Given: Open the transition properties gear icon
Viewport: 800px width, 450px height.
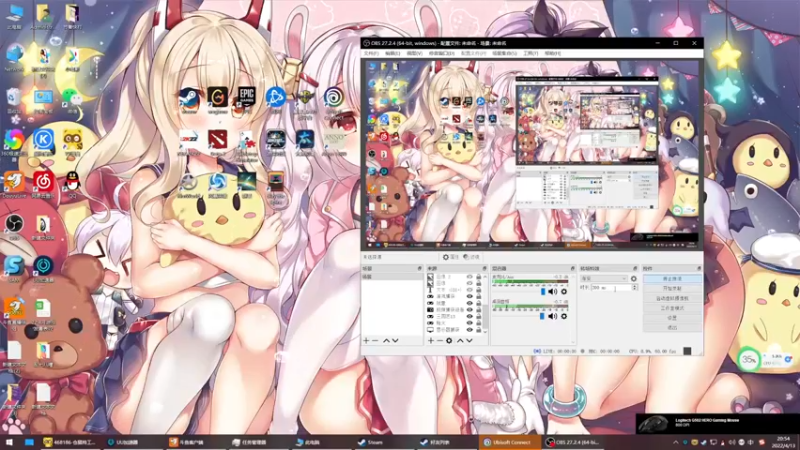Looking at the screenshot, I should tap(634, 279).
